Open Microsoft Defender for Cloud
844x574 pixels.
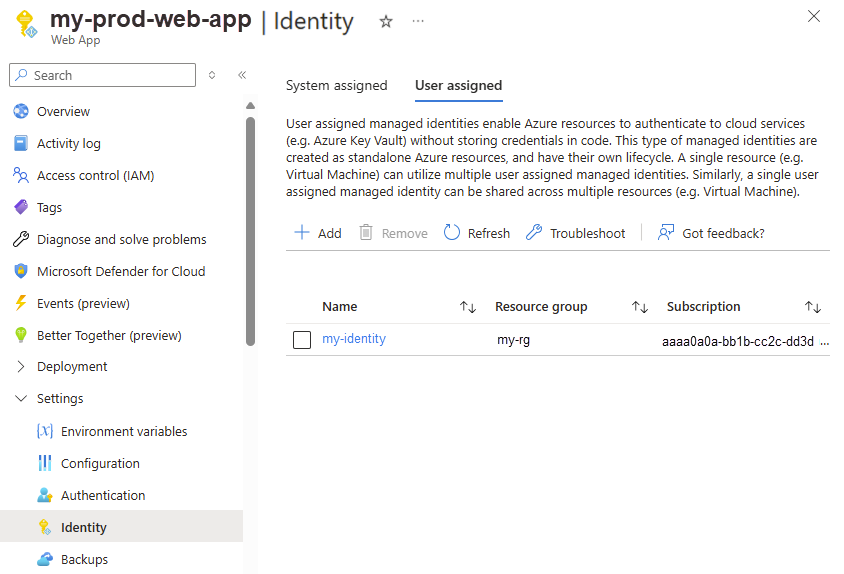[x=121, y=271]
